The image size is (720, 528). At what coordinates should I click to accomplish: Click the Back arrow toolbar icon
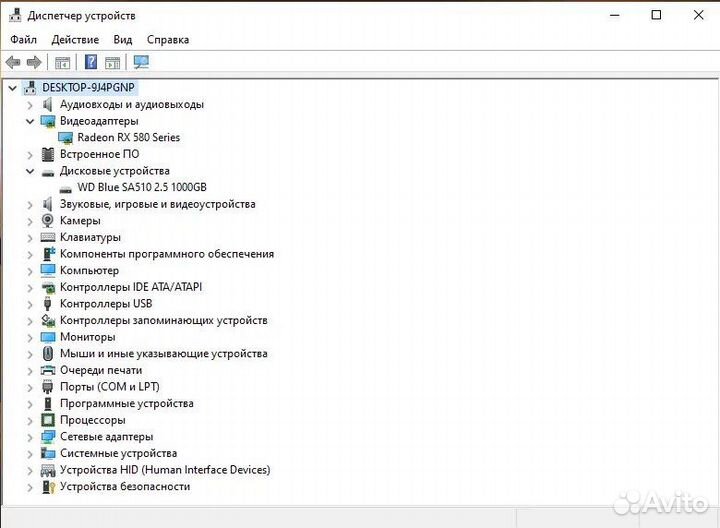tap(13, 62)
